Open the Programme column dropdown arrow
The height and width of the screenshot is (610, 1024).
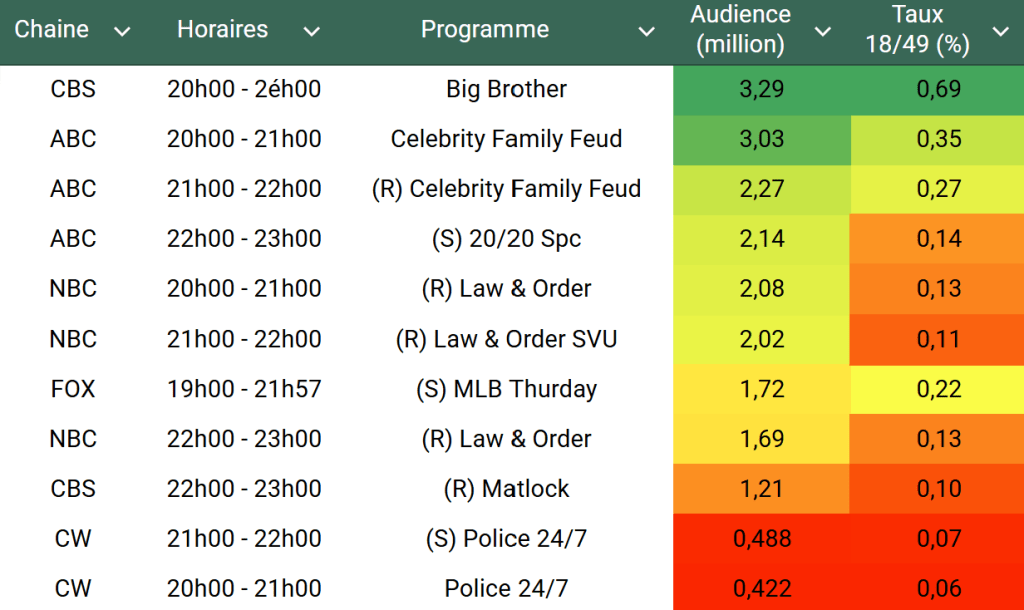pos(647,31)
